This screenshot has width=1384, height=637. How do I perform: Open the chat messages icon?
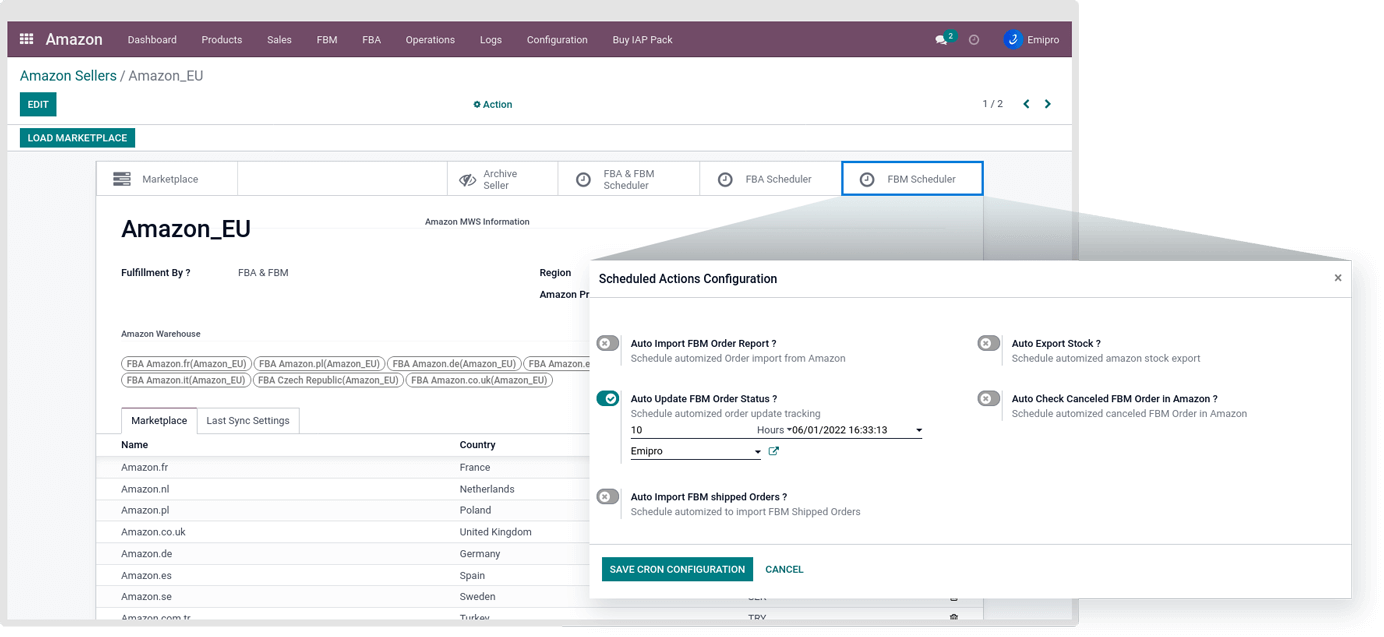pos(941,40)
